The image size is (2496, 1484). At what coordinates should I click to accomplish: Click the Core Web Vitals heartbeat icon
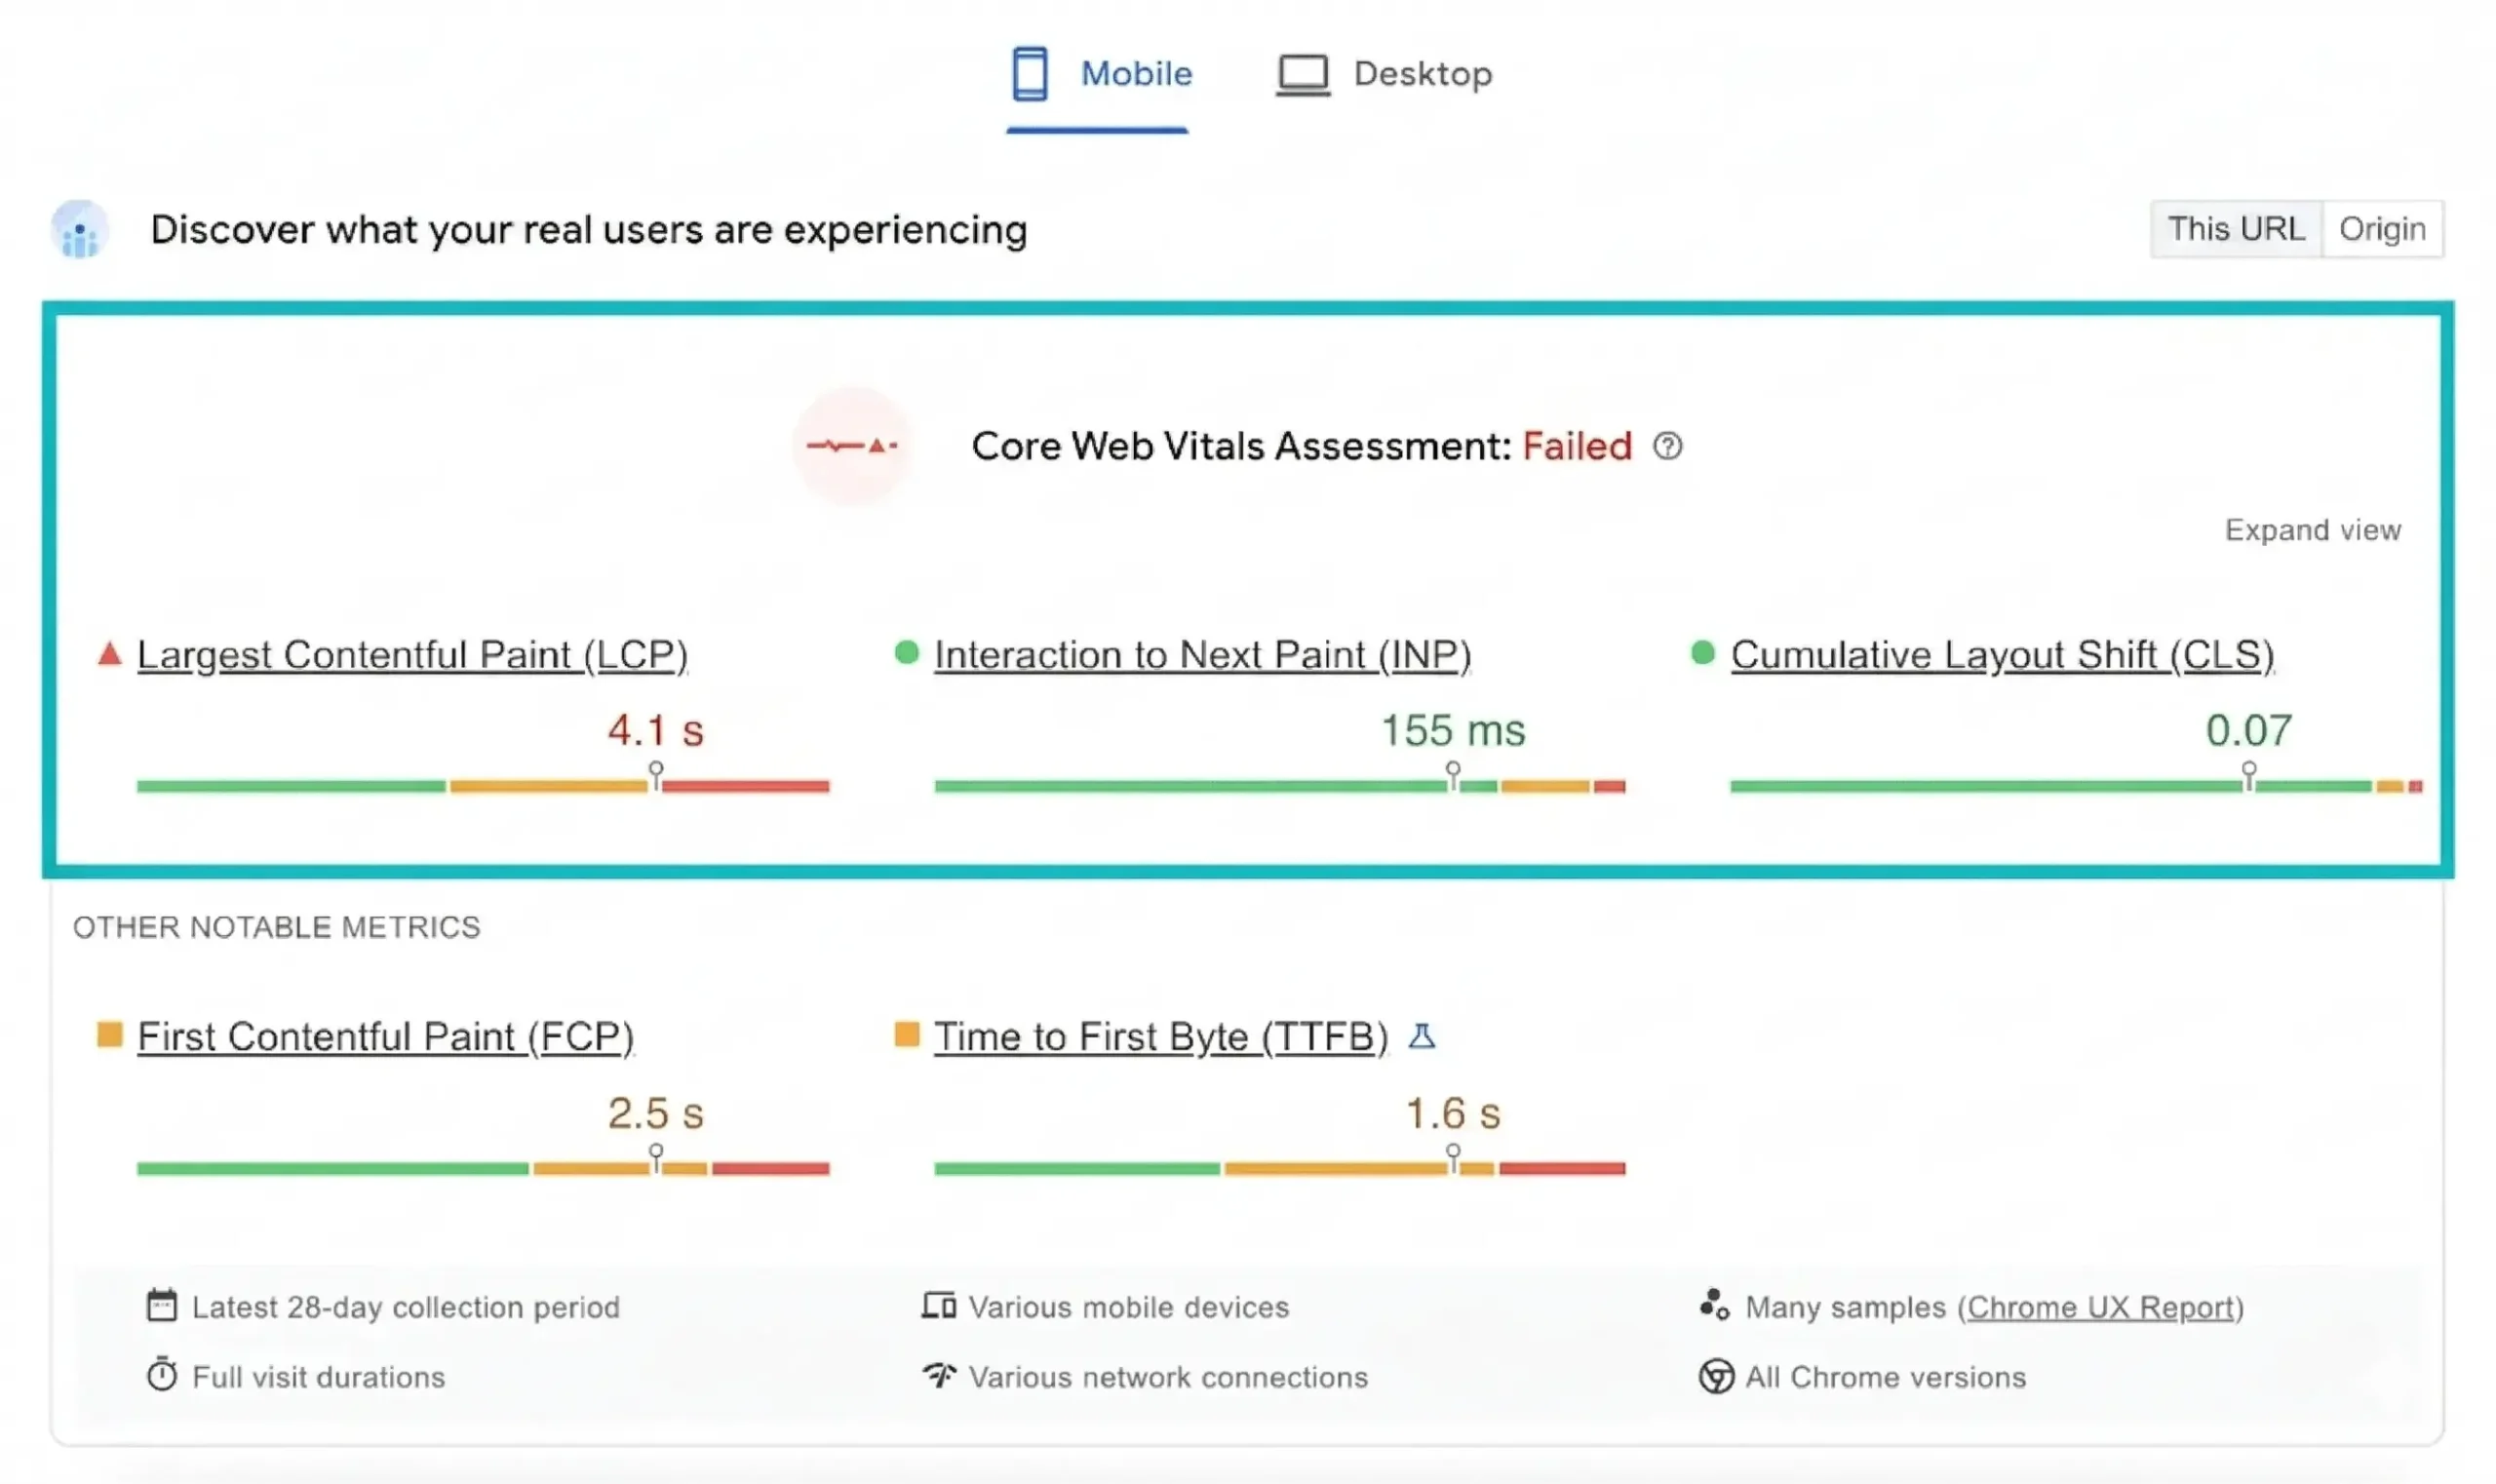pos(851,447)
